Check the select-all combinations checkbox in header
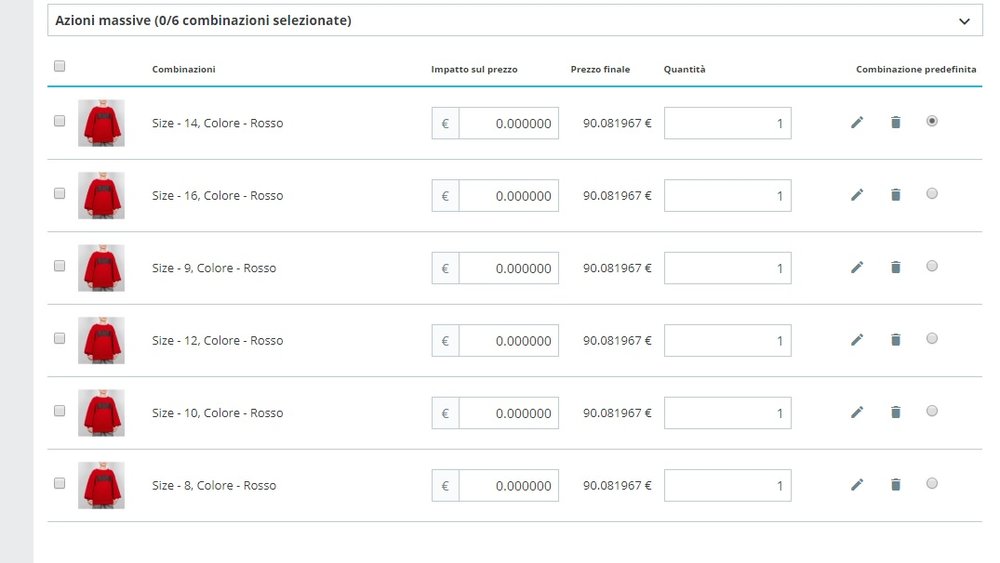This screenshot has width=1000, height=563. [59, 66]
